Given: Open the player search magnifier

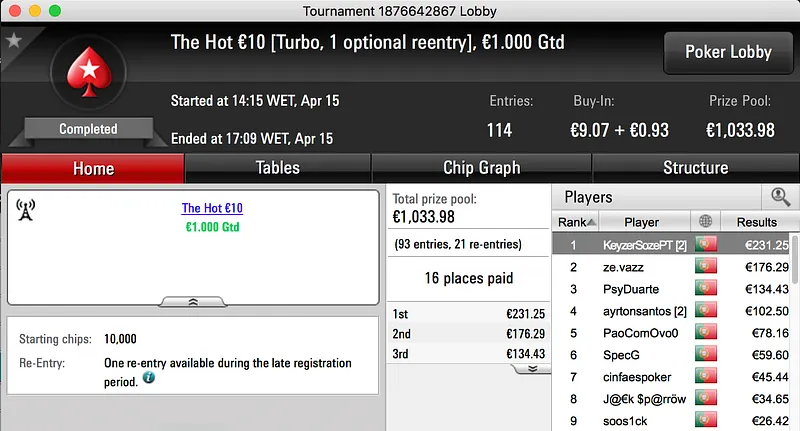Looking at the screenshot, I should point(779,197).
